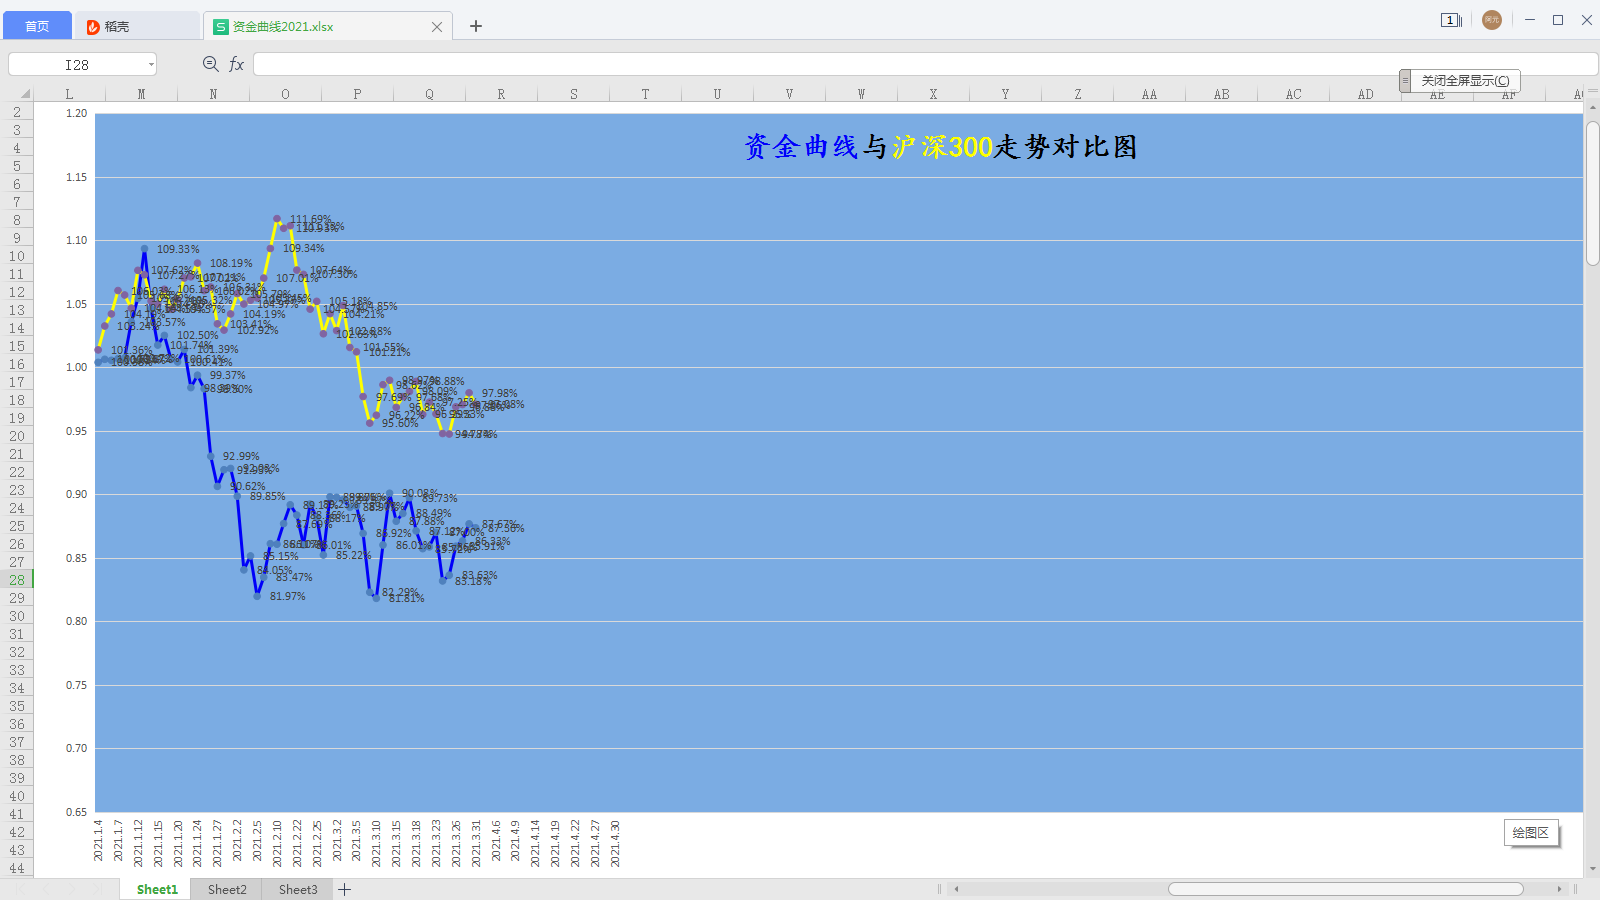Click the magnifier search icon beside formula bar
Image resolution: width=1600 pixels, height=900 pixels.
click(x=210, y=63)
